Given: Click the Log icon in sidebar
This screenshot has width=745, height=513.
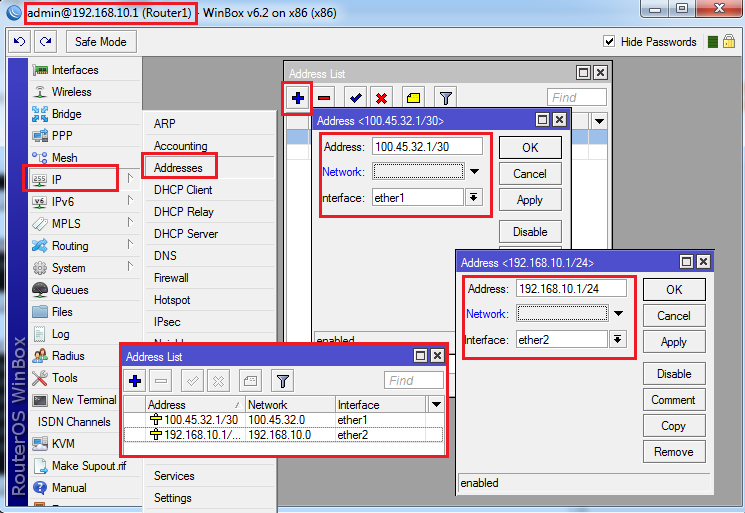Looking at the screenshot, I should click(40, 334).
